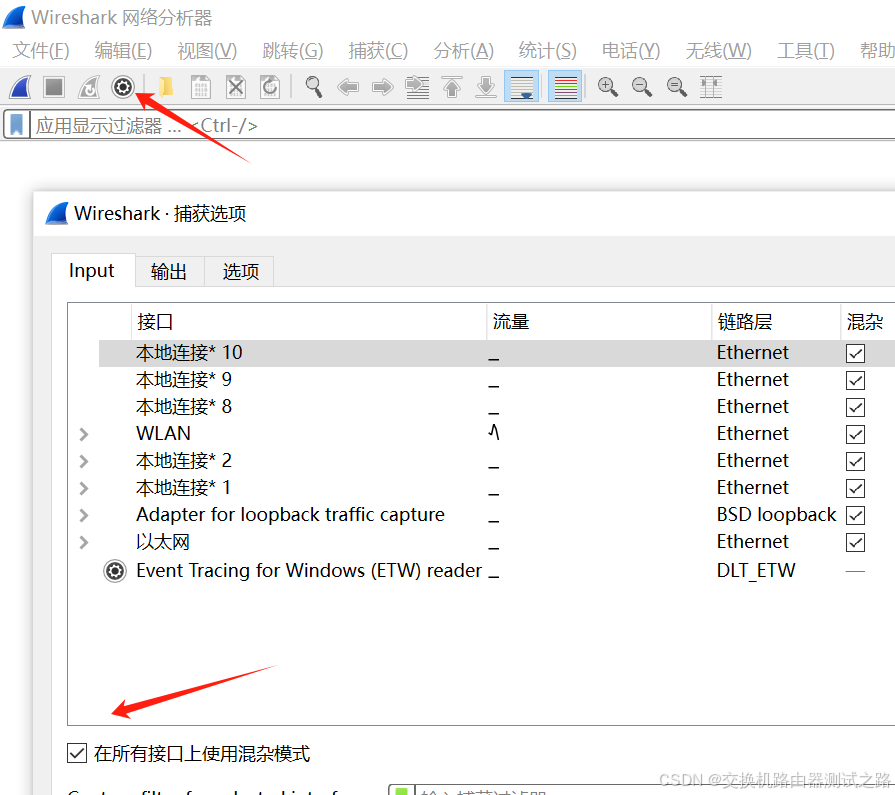Sort by 链路层 column header
The height and width of the screenshot is (795, 895).
click(x=776, y=322)
